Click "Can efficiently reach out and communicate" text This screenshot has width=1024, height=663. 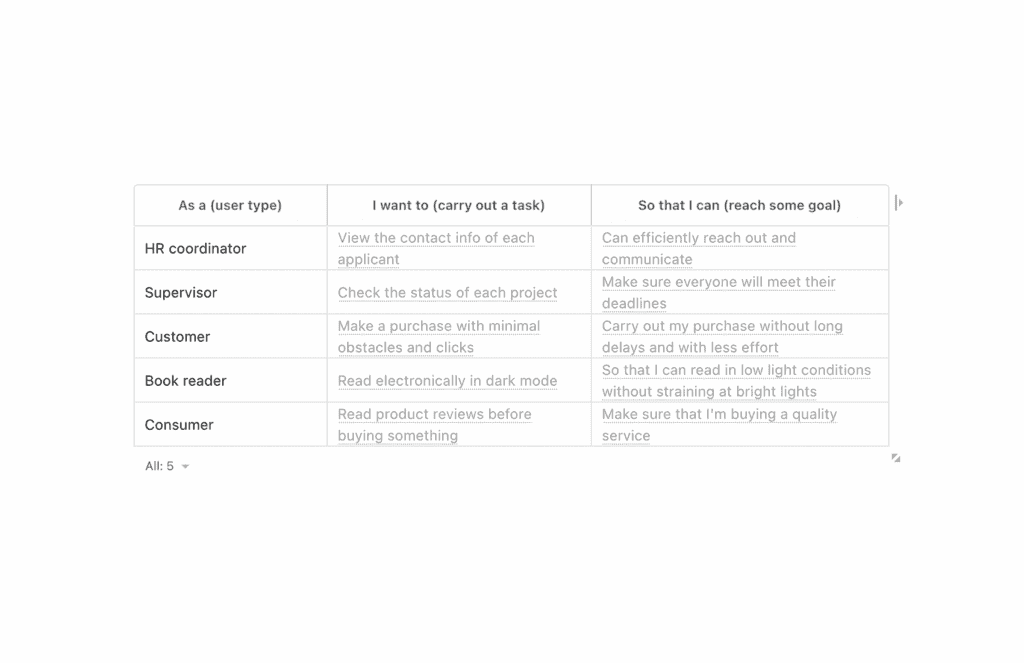tap(698, 239)
